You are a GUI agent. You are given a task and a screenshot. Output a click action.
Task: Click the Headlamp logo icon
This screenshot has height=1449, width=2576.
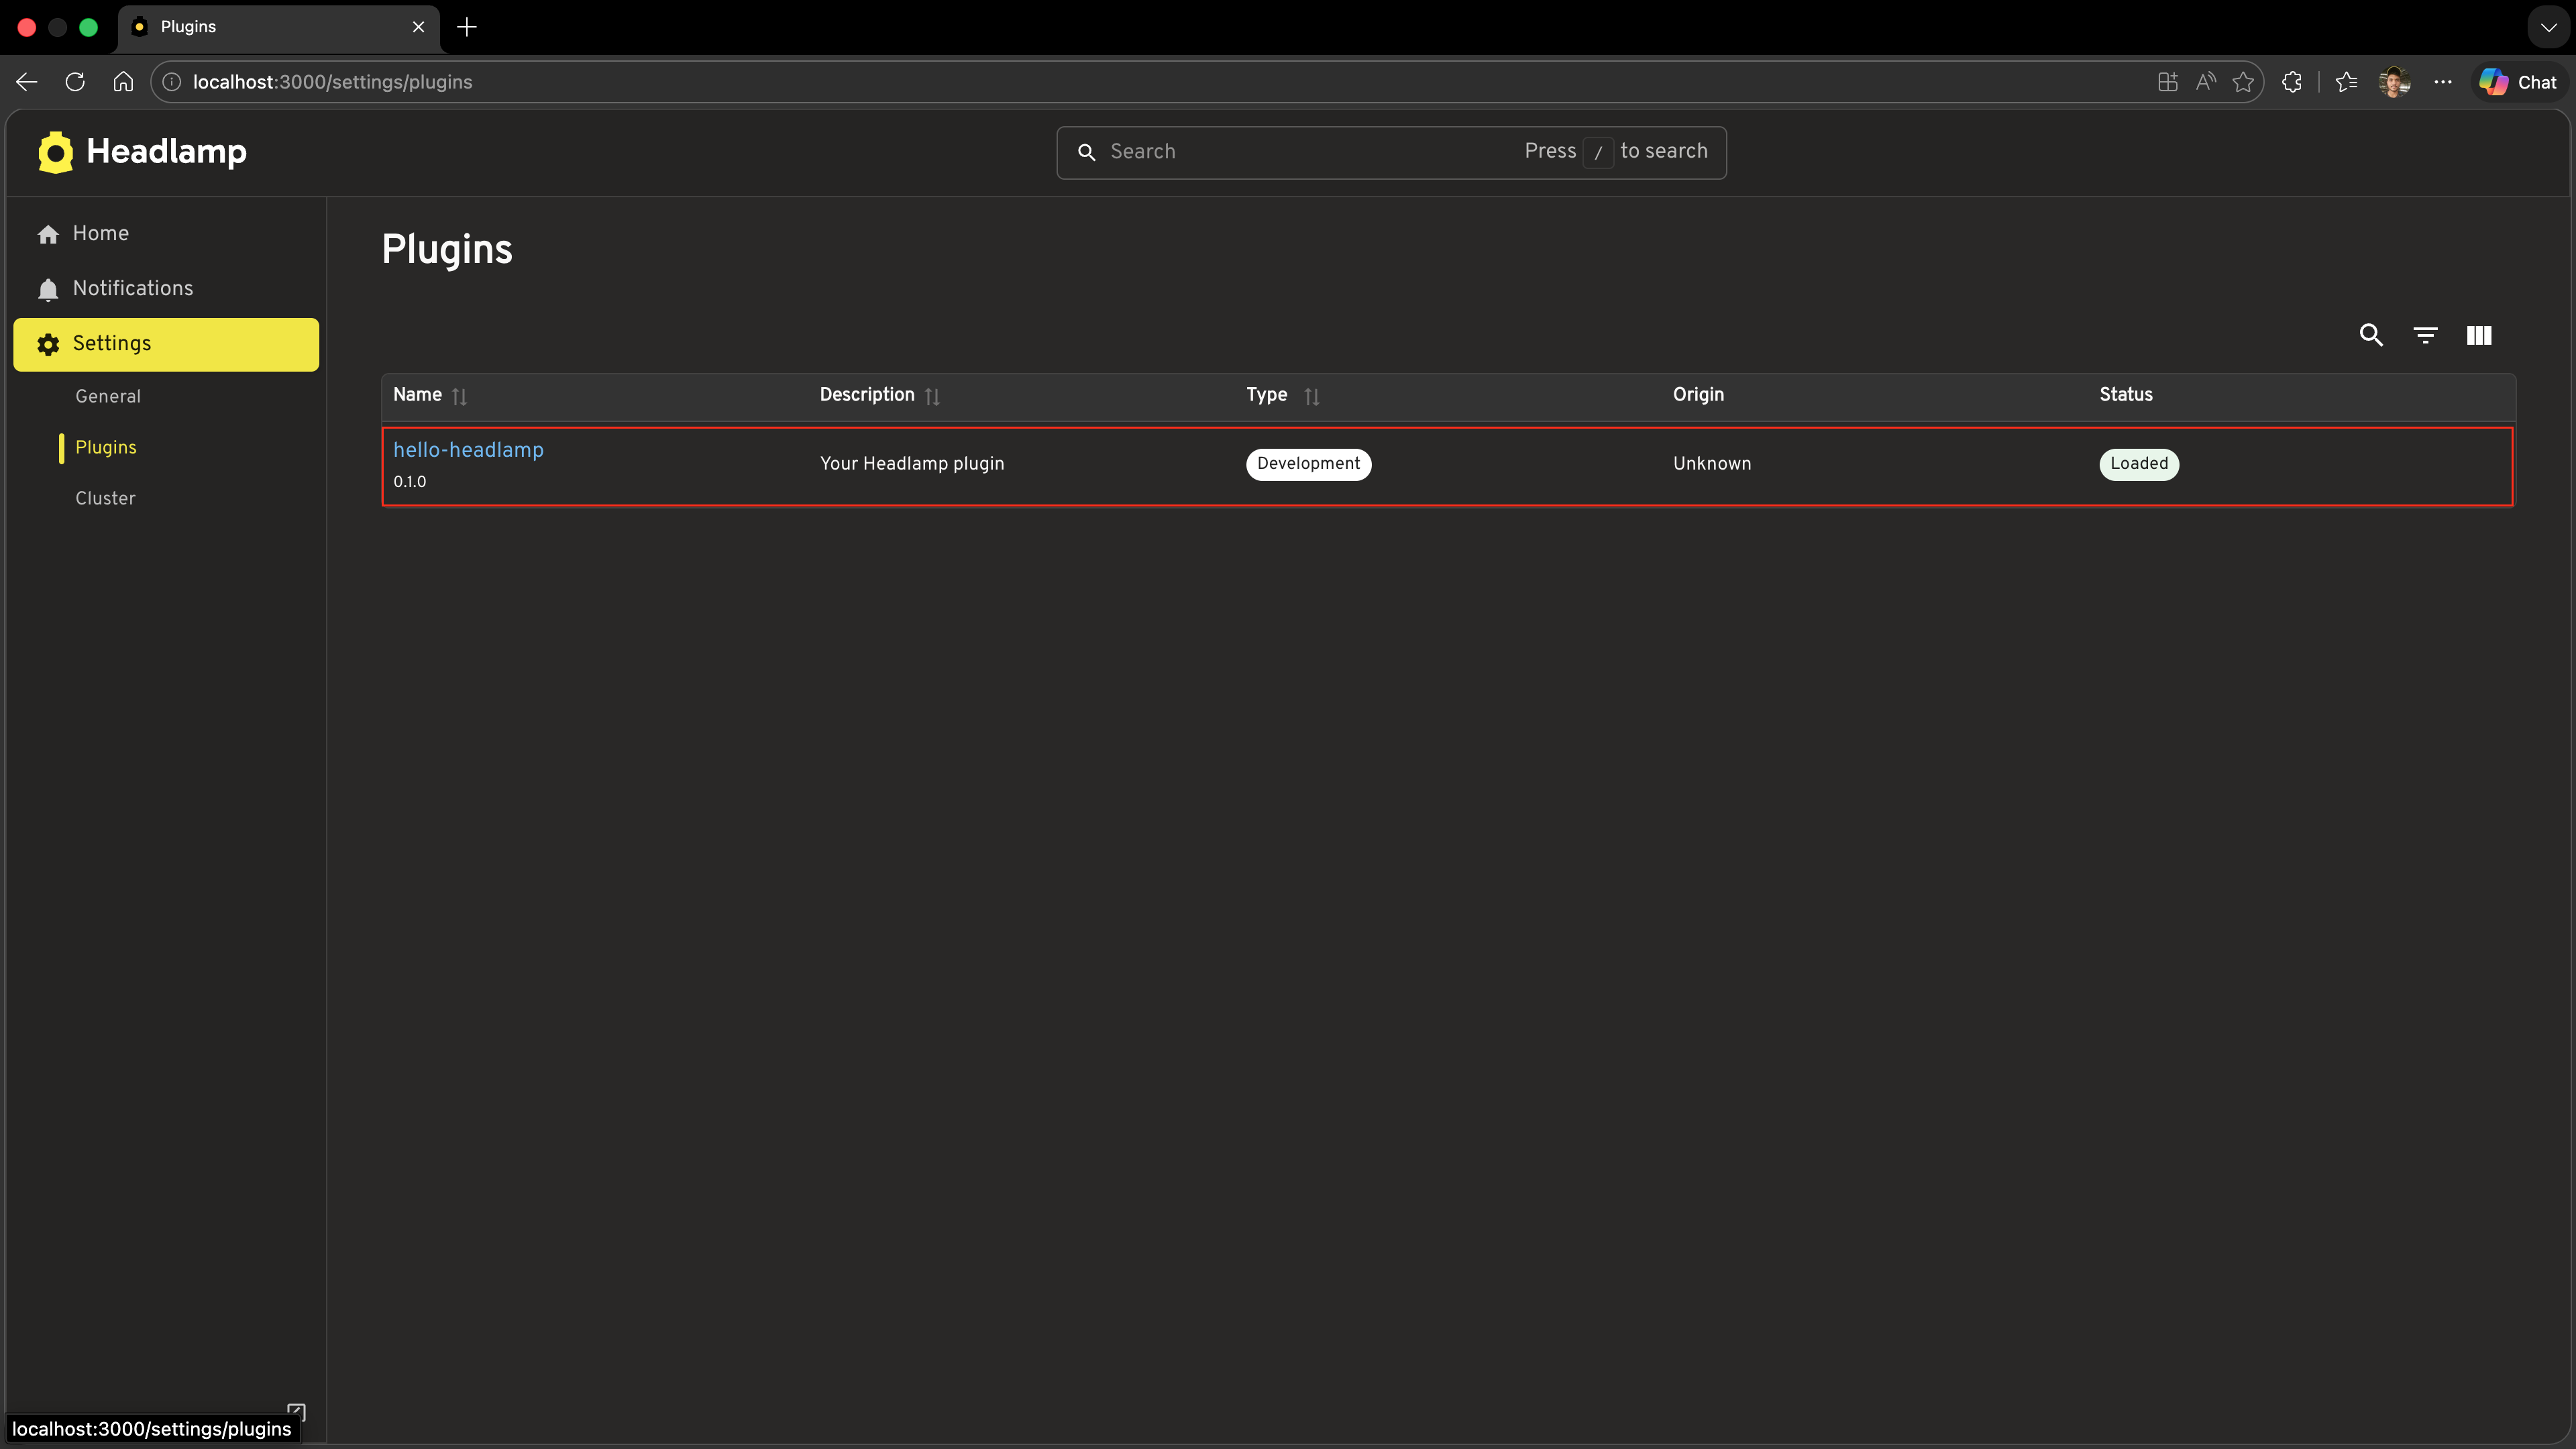(55, 151)
